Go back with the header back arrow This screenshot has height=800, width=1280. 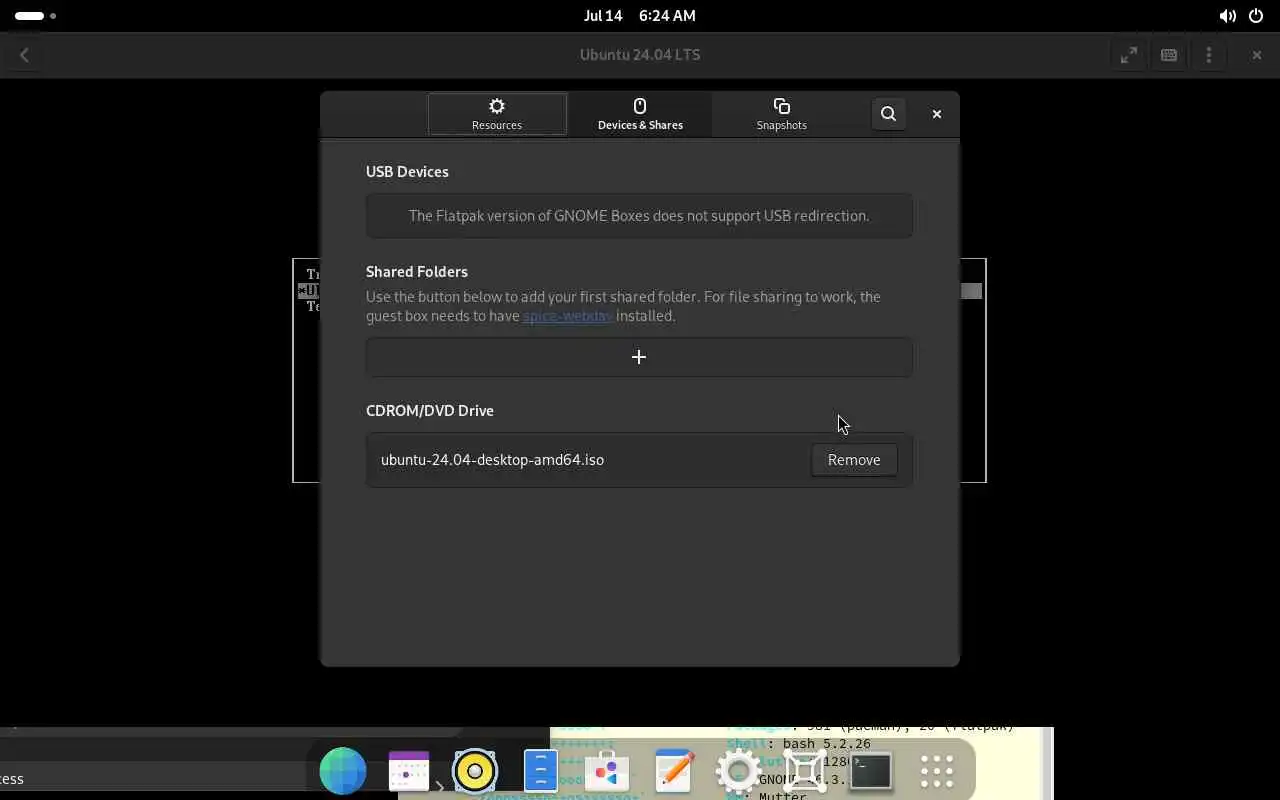tap(24, 55)
